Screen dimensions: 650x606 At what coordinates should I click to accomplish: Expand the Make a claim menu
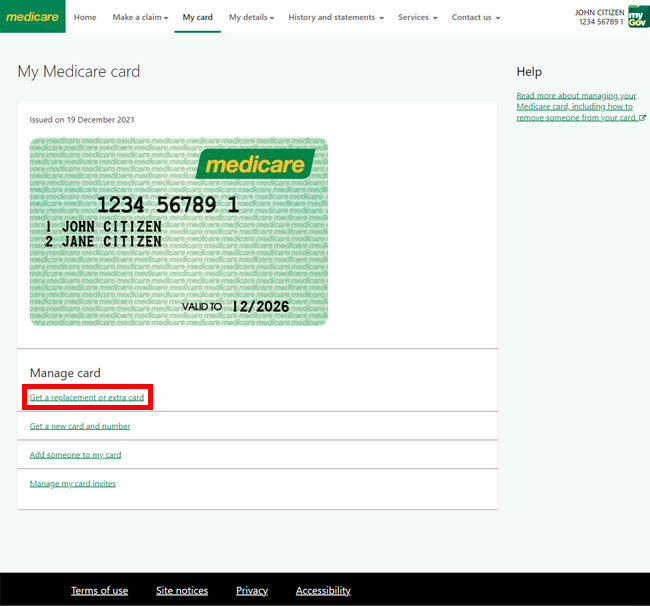pyautogui.click(x=140, y=17)
